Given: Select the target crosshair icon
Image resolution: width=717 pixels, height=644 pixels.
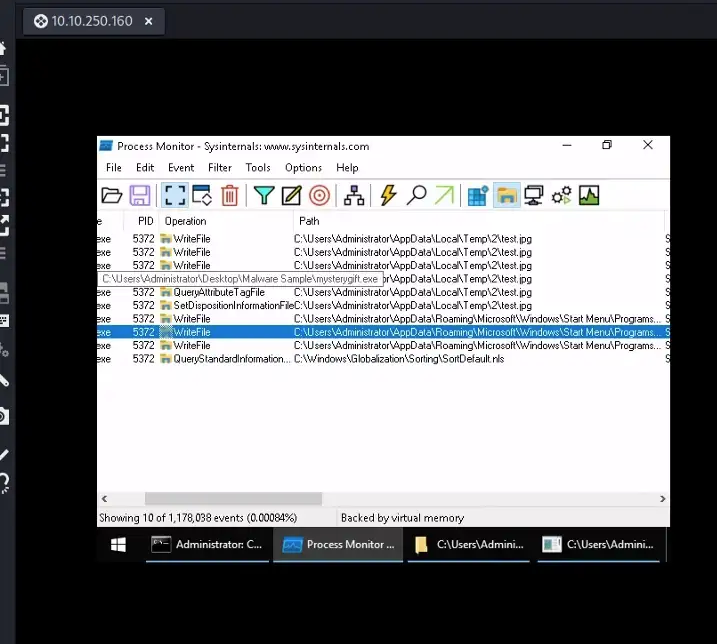Looking at the screenshot, I should pos(319,196).
